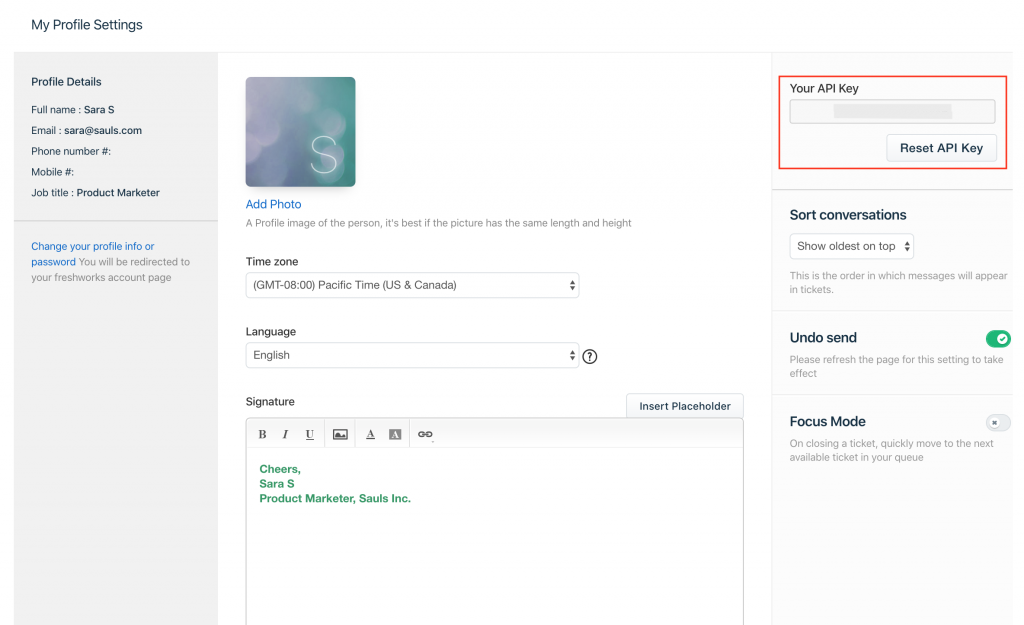1024x625 pixels.
Task: Click the underline icon in signature toolbar
Action: (x=310, y=435)
